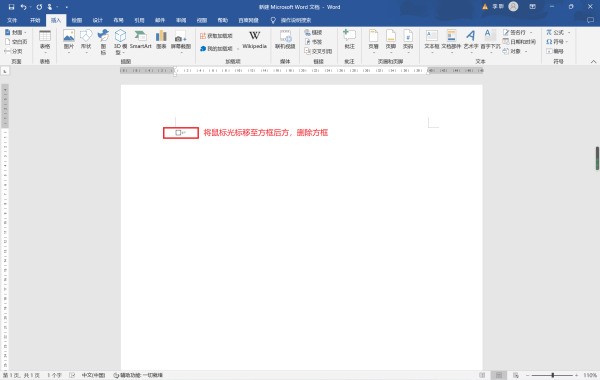Open the Header (页眉) dropdown
This screenshot has height=380, width=600.
(373, 41)
